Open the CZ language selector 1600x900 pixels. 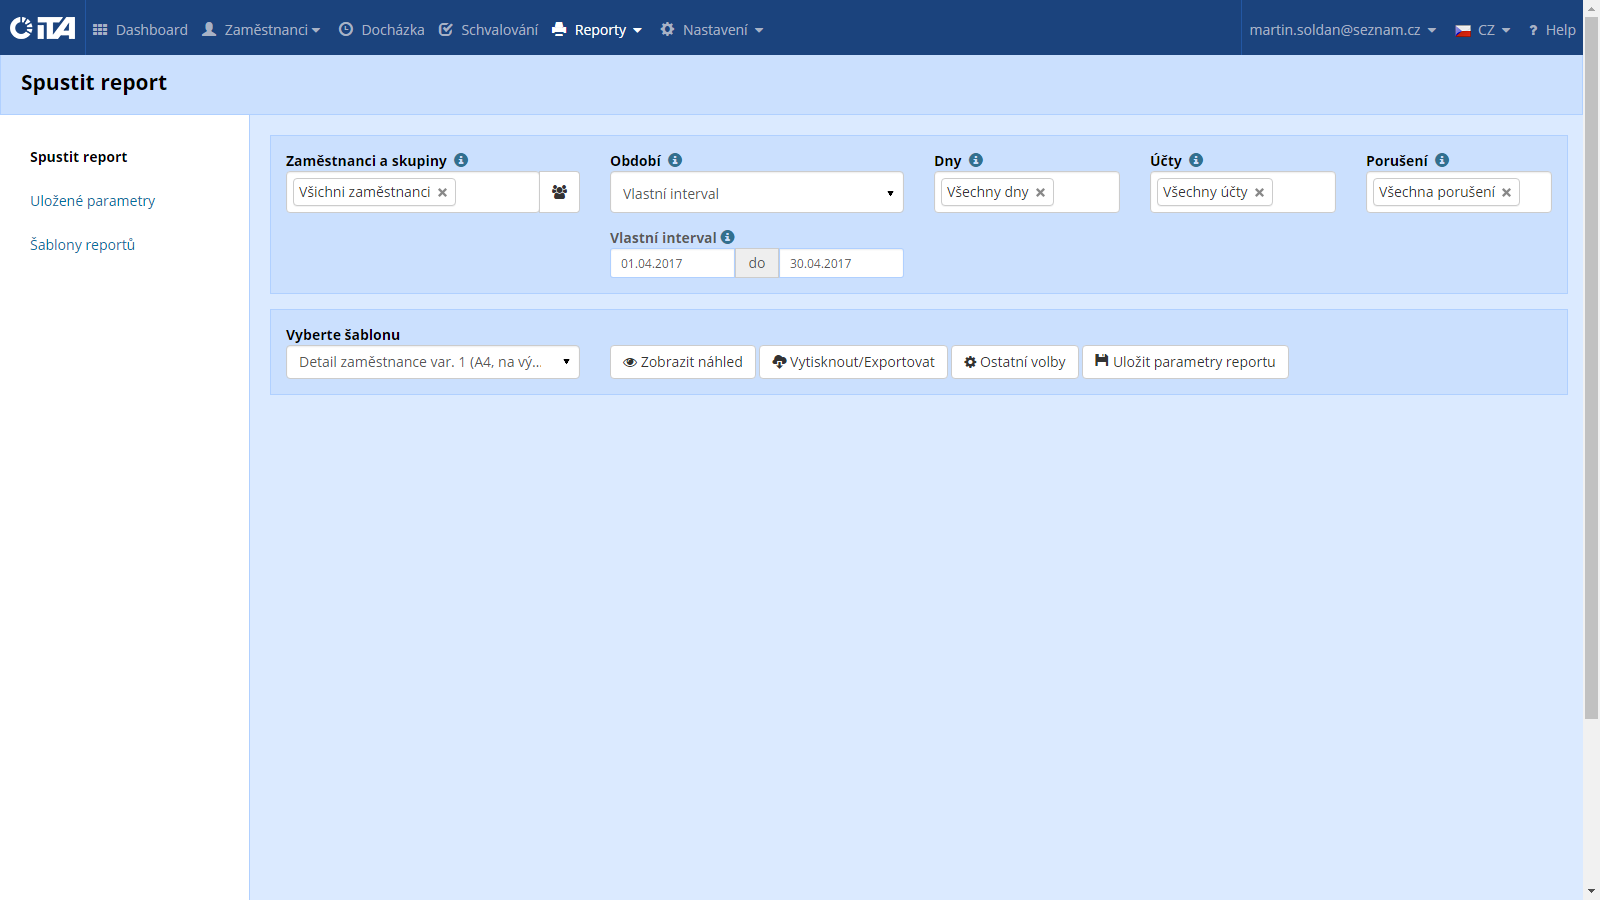coord(1483,30)
